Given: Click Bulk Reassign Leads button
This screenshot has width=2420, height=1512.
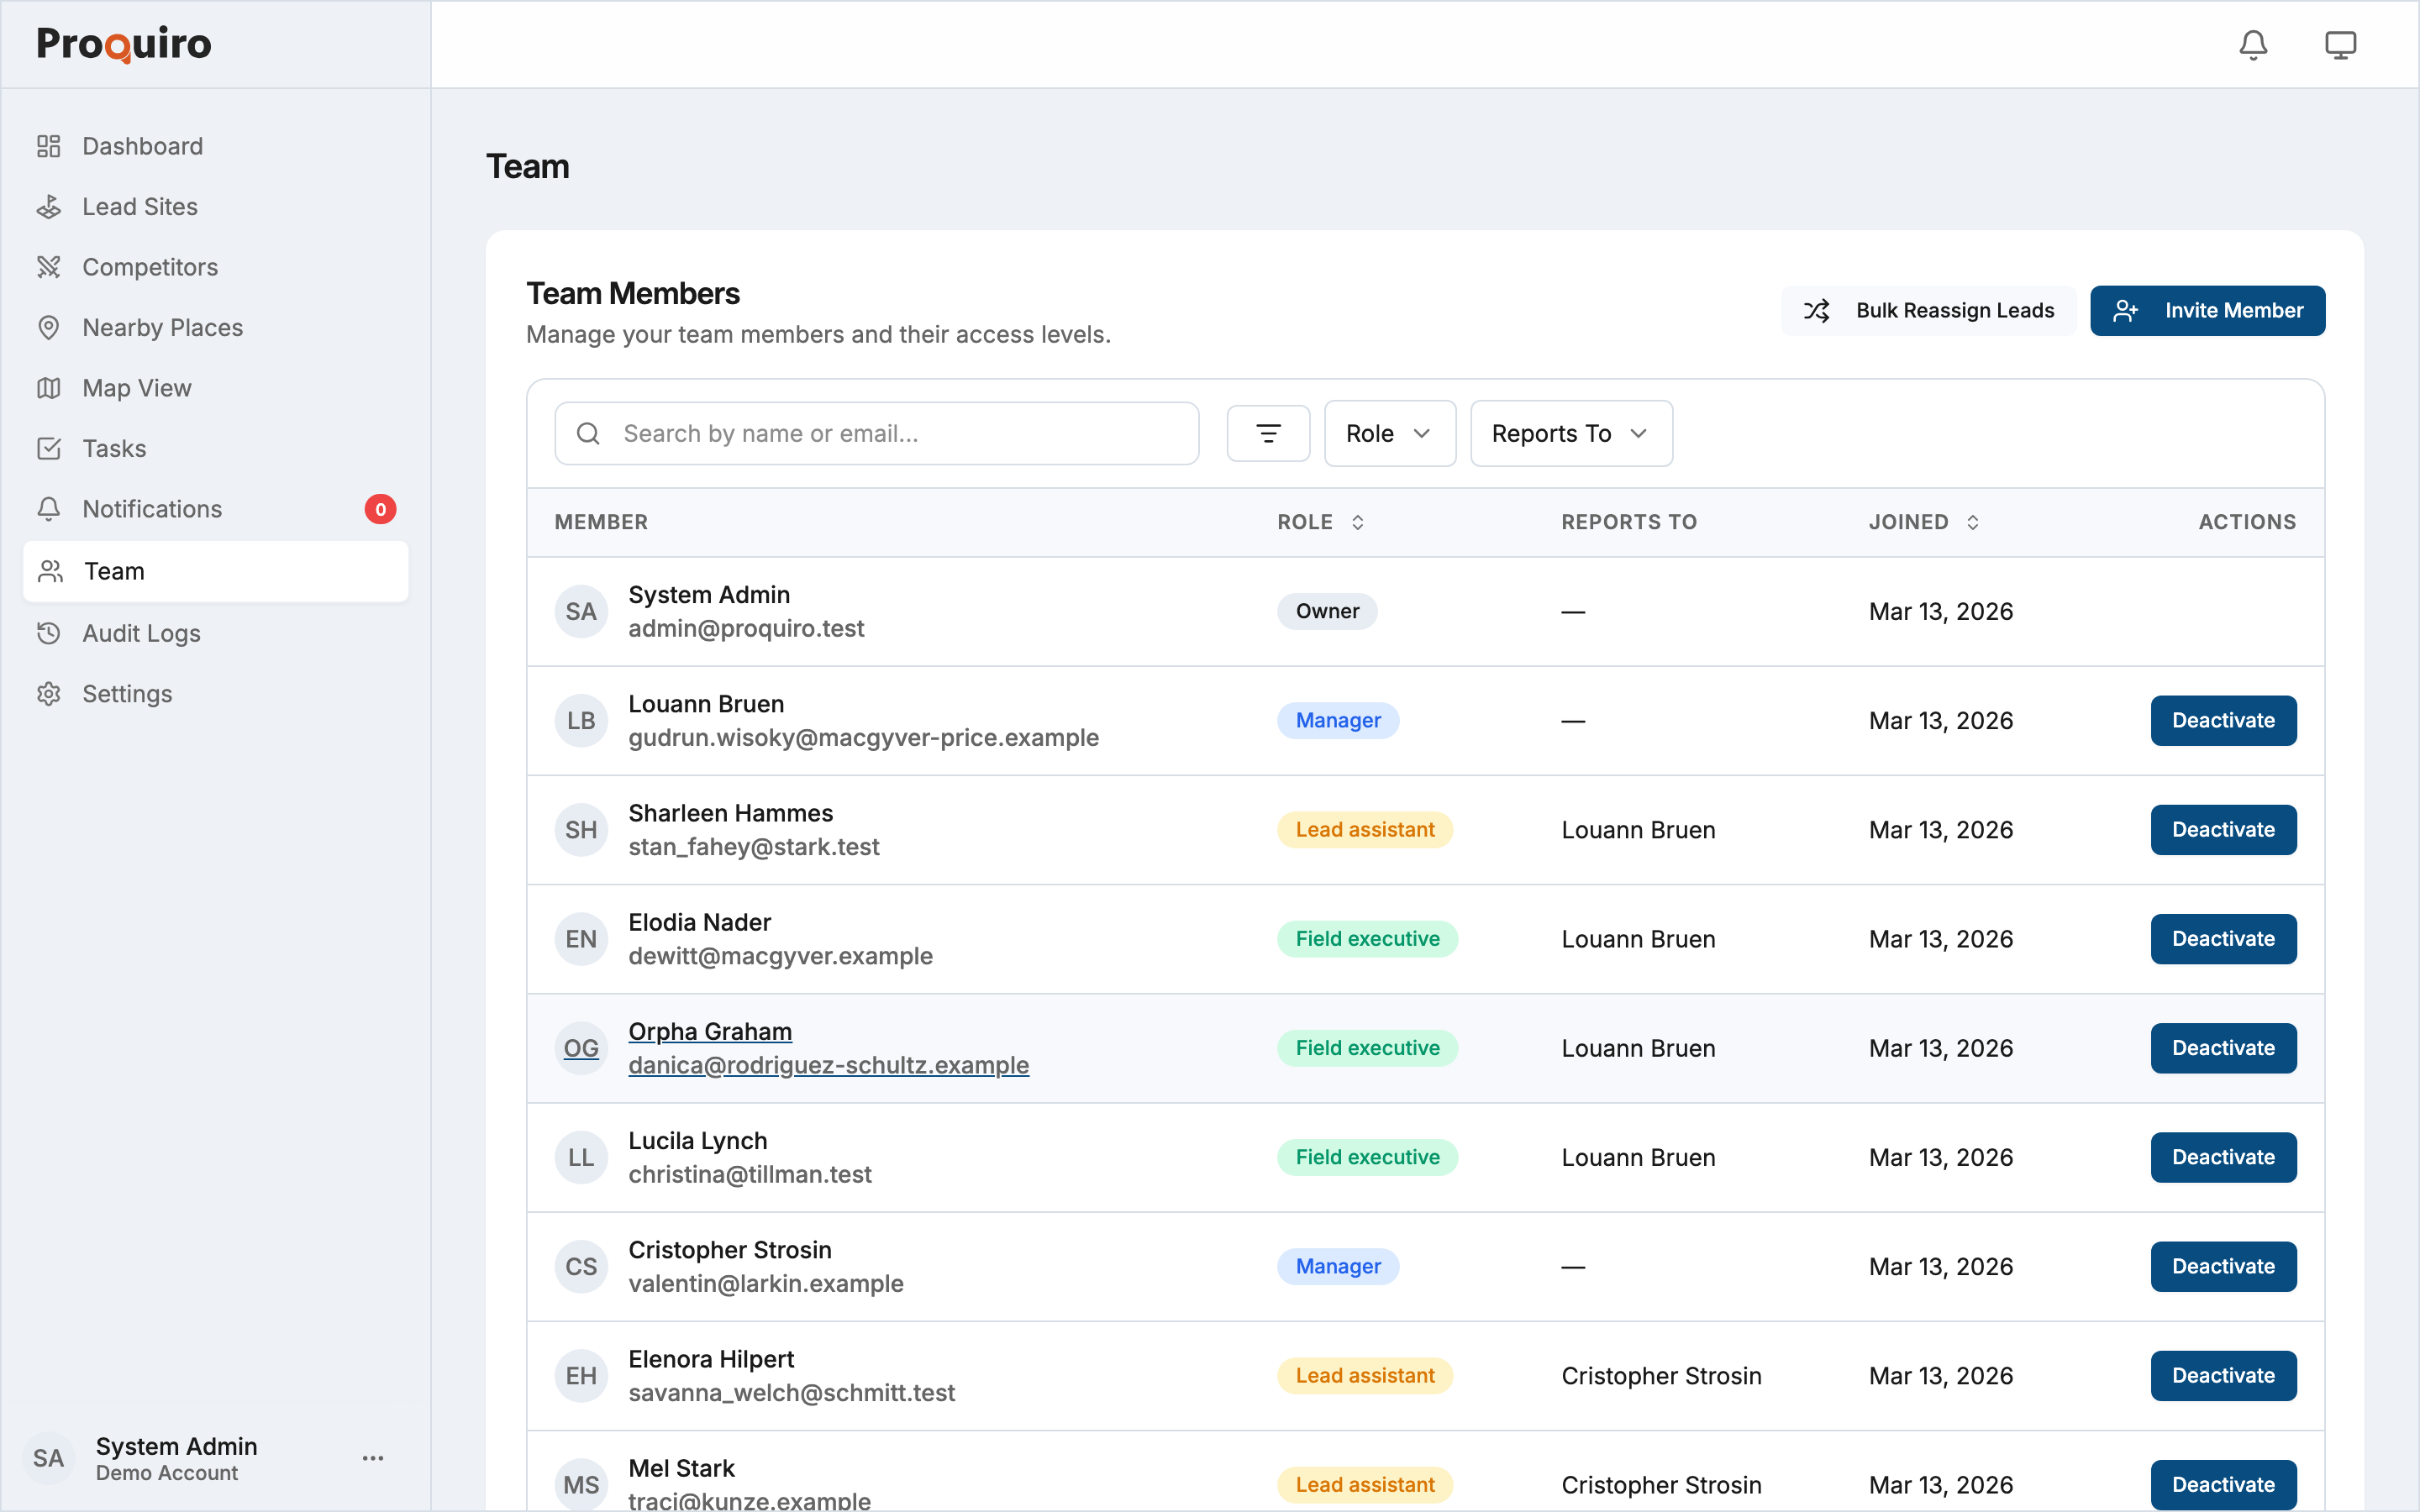Looking at the screenshot, I should tap(1928, 311).
